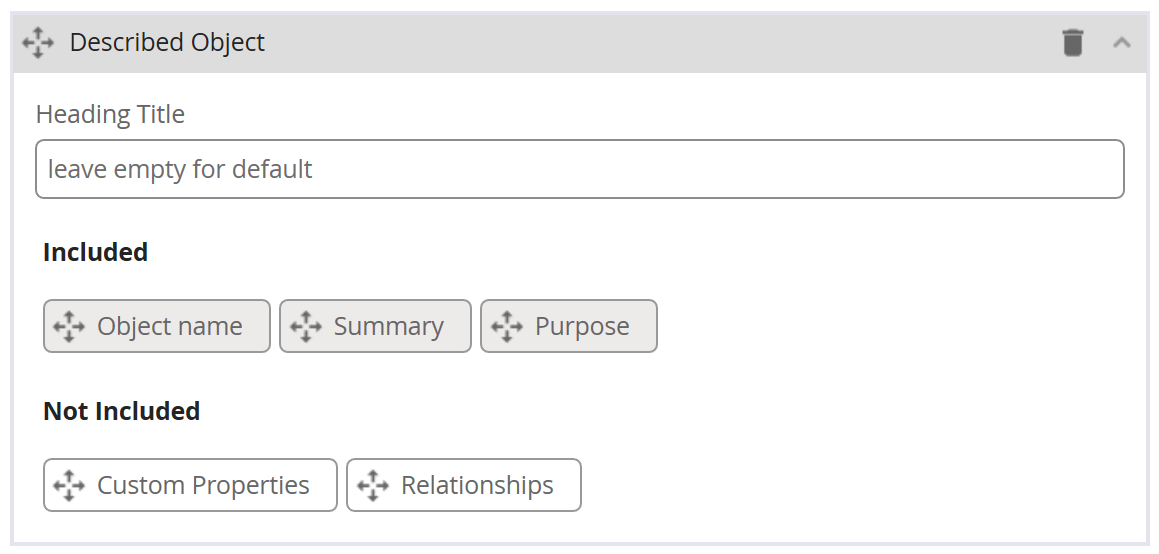Click the Included section heading
The width and height of the screenshot is (1159, 554).
[95, 252]
